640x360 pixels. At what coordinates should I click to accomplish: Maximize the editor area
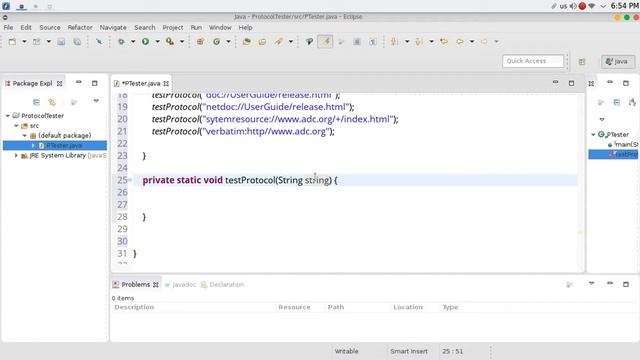point(571,83)
